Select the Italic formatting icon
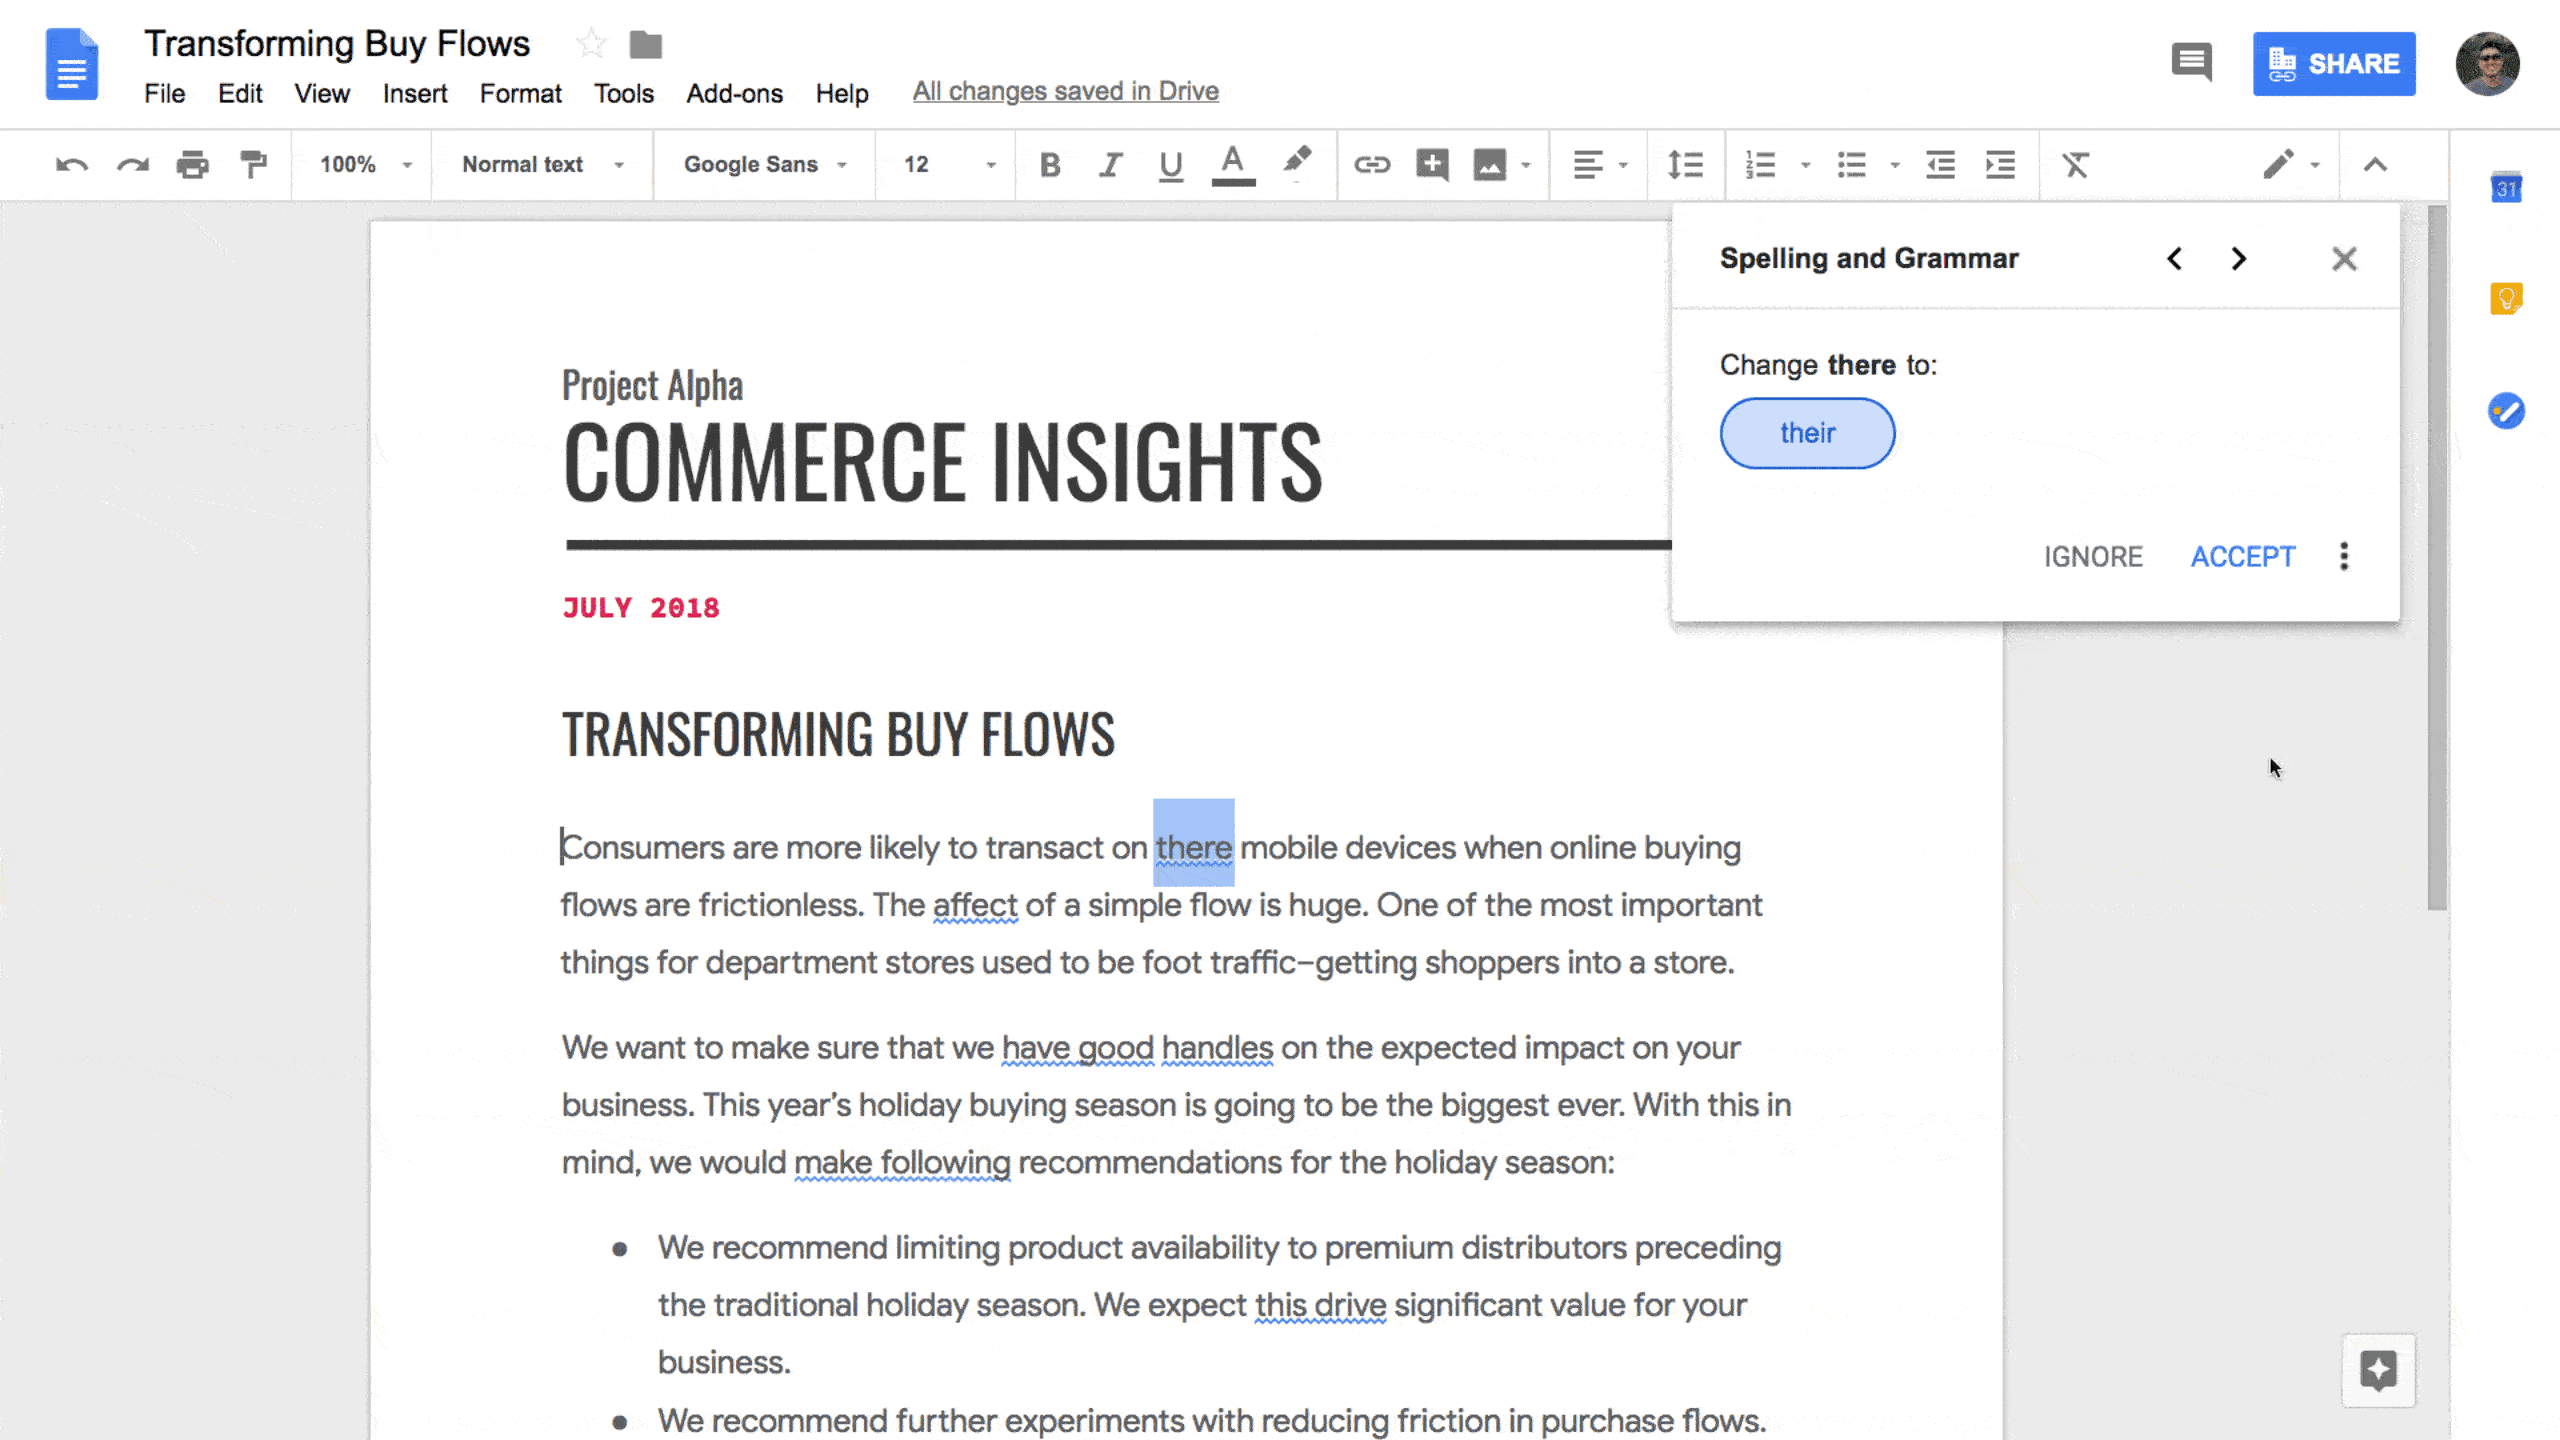Screen dimensions: 2560x1440 [1108, 164]
